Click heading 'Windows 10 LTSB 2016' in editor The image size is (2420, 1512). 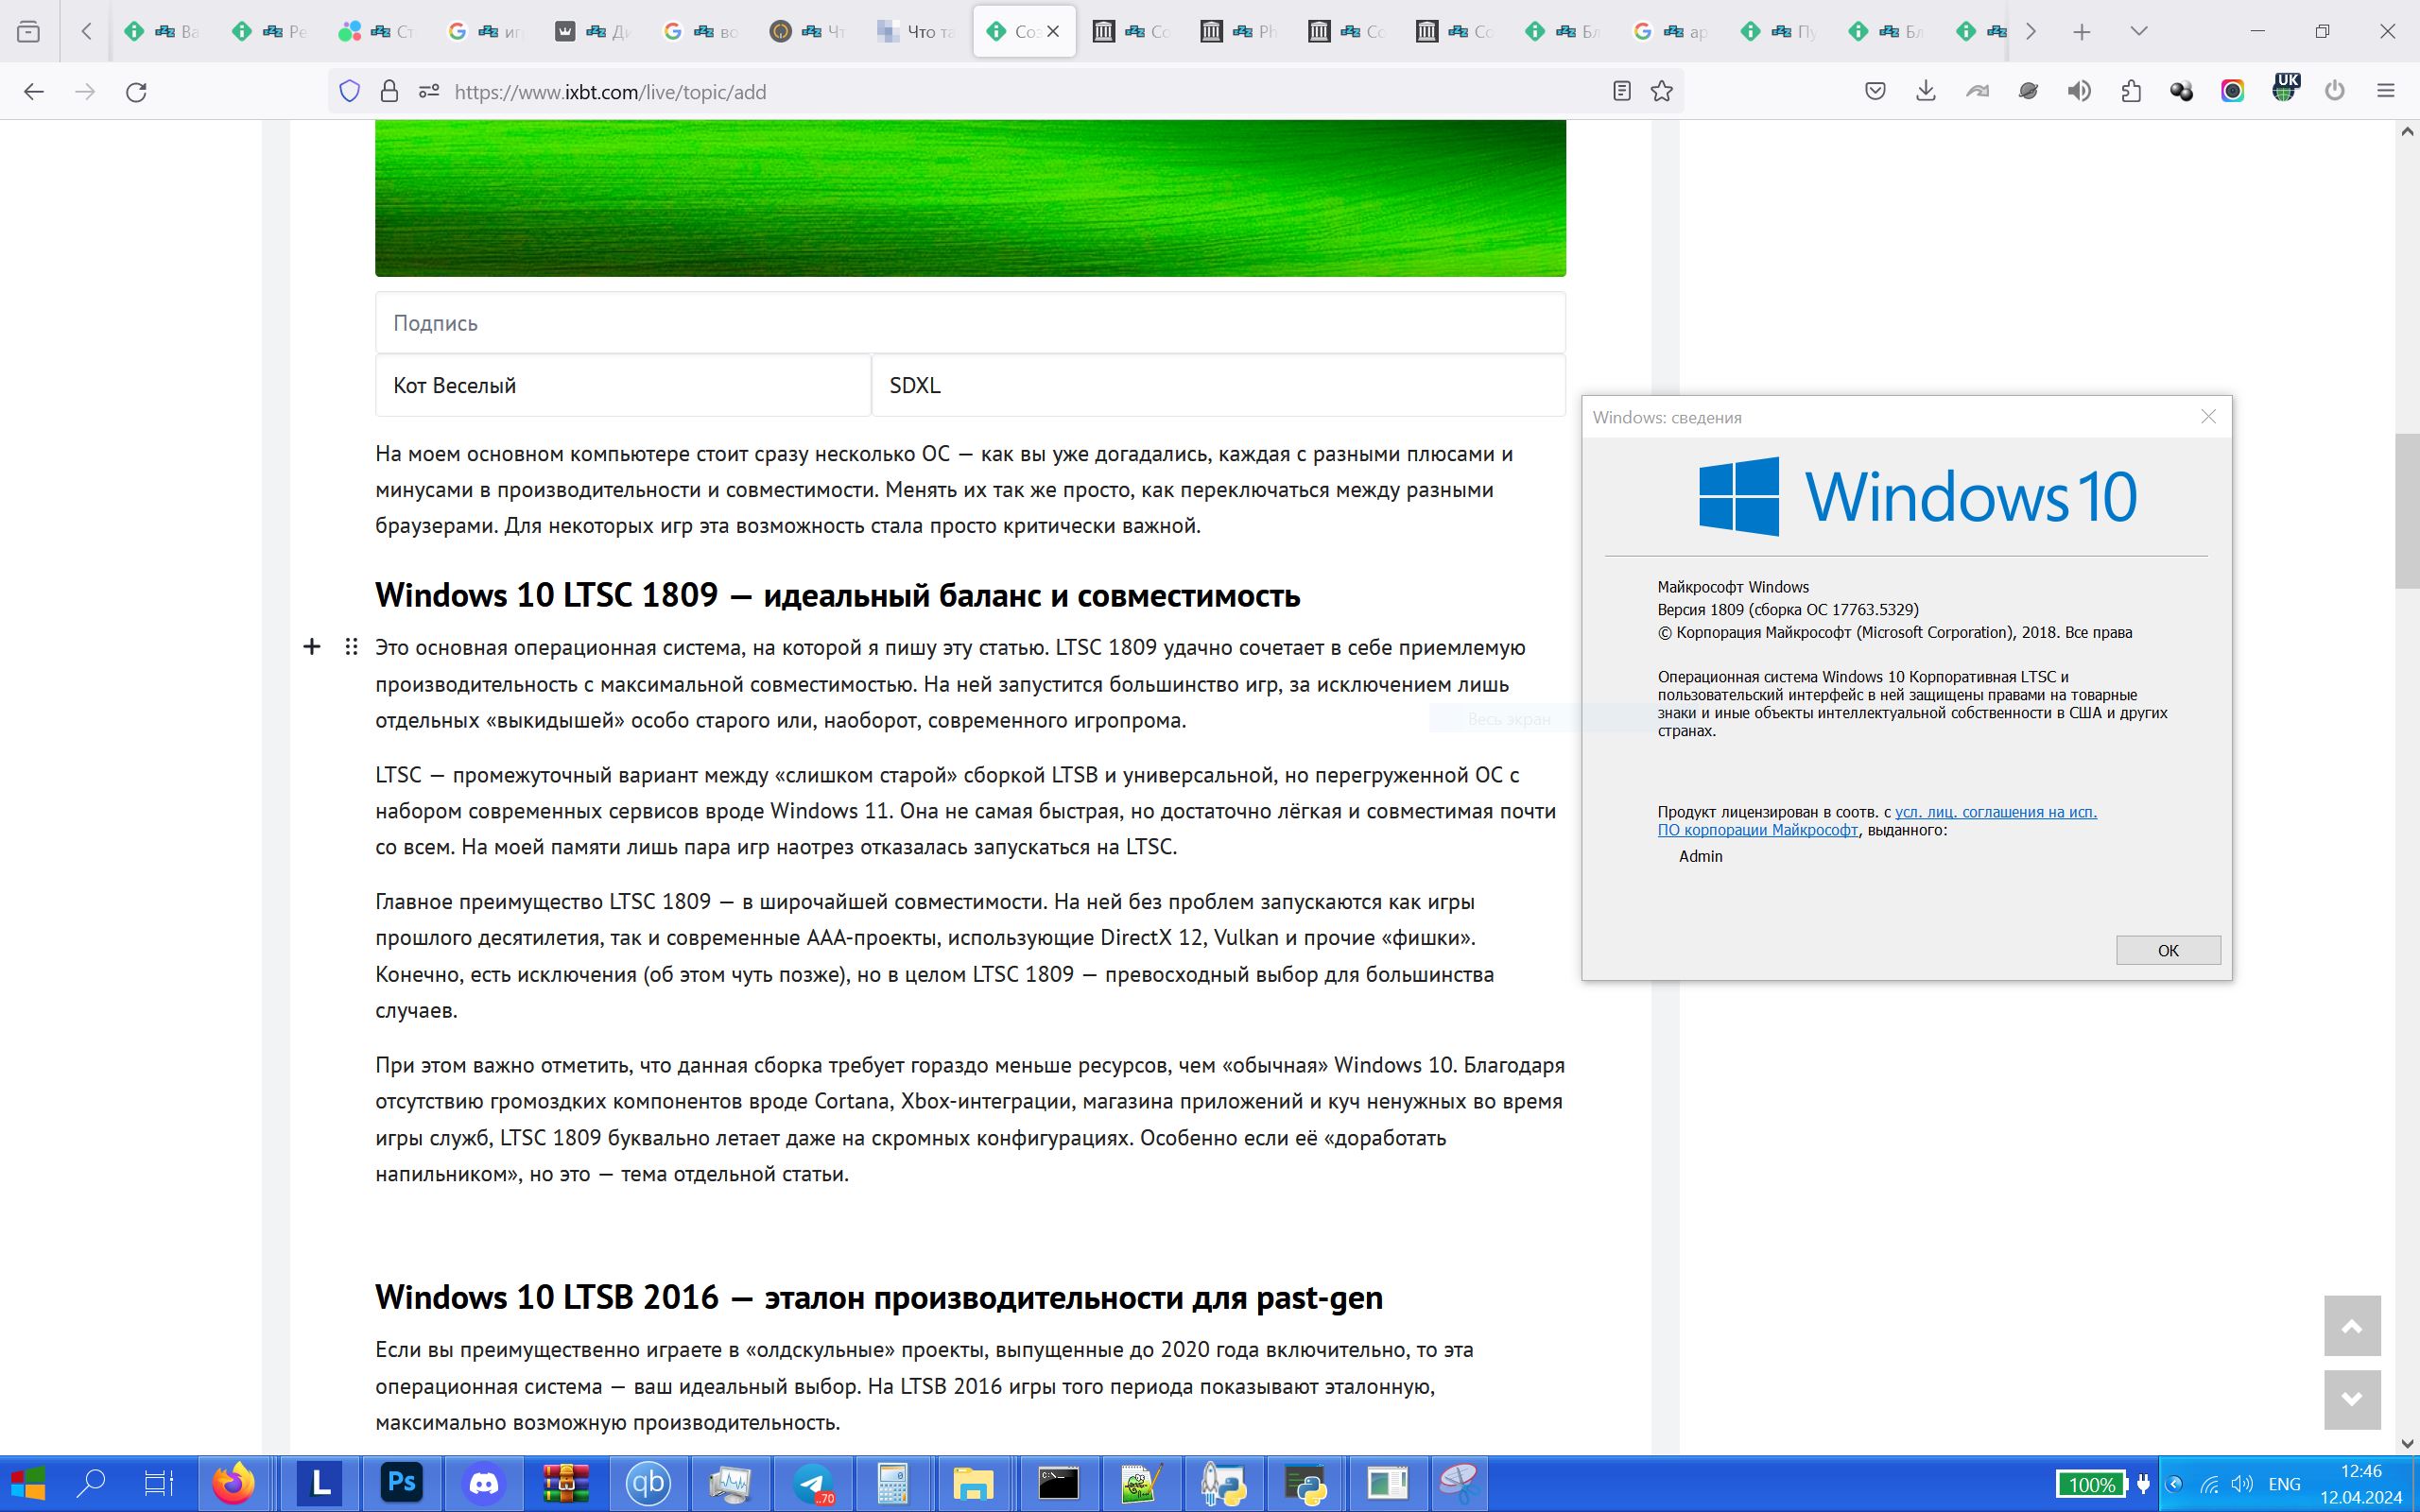coord(879,1297)
